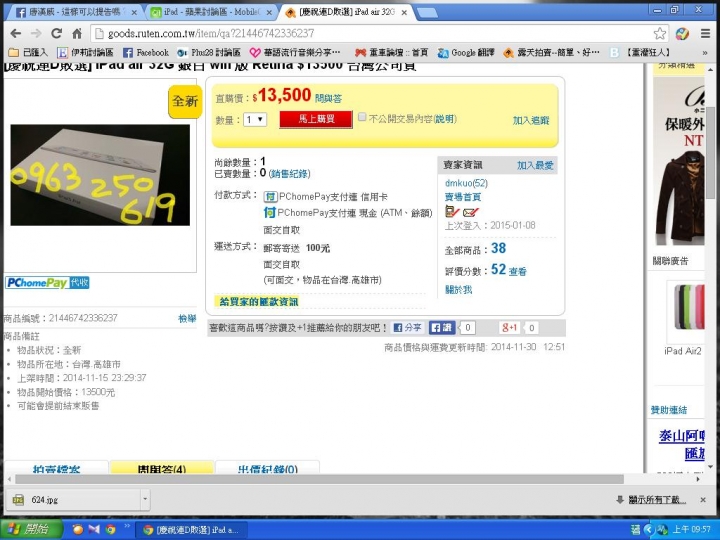Click the seller's mail verification icon
Viewport: 720px width, 540px height.
[471, 212]
